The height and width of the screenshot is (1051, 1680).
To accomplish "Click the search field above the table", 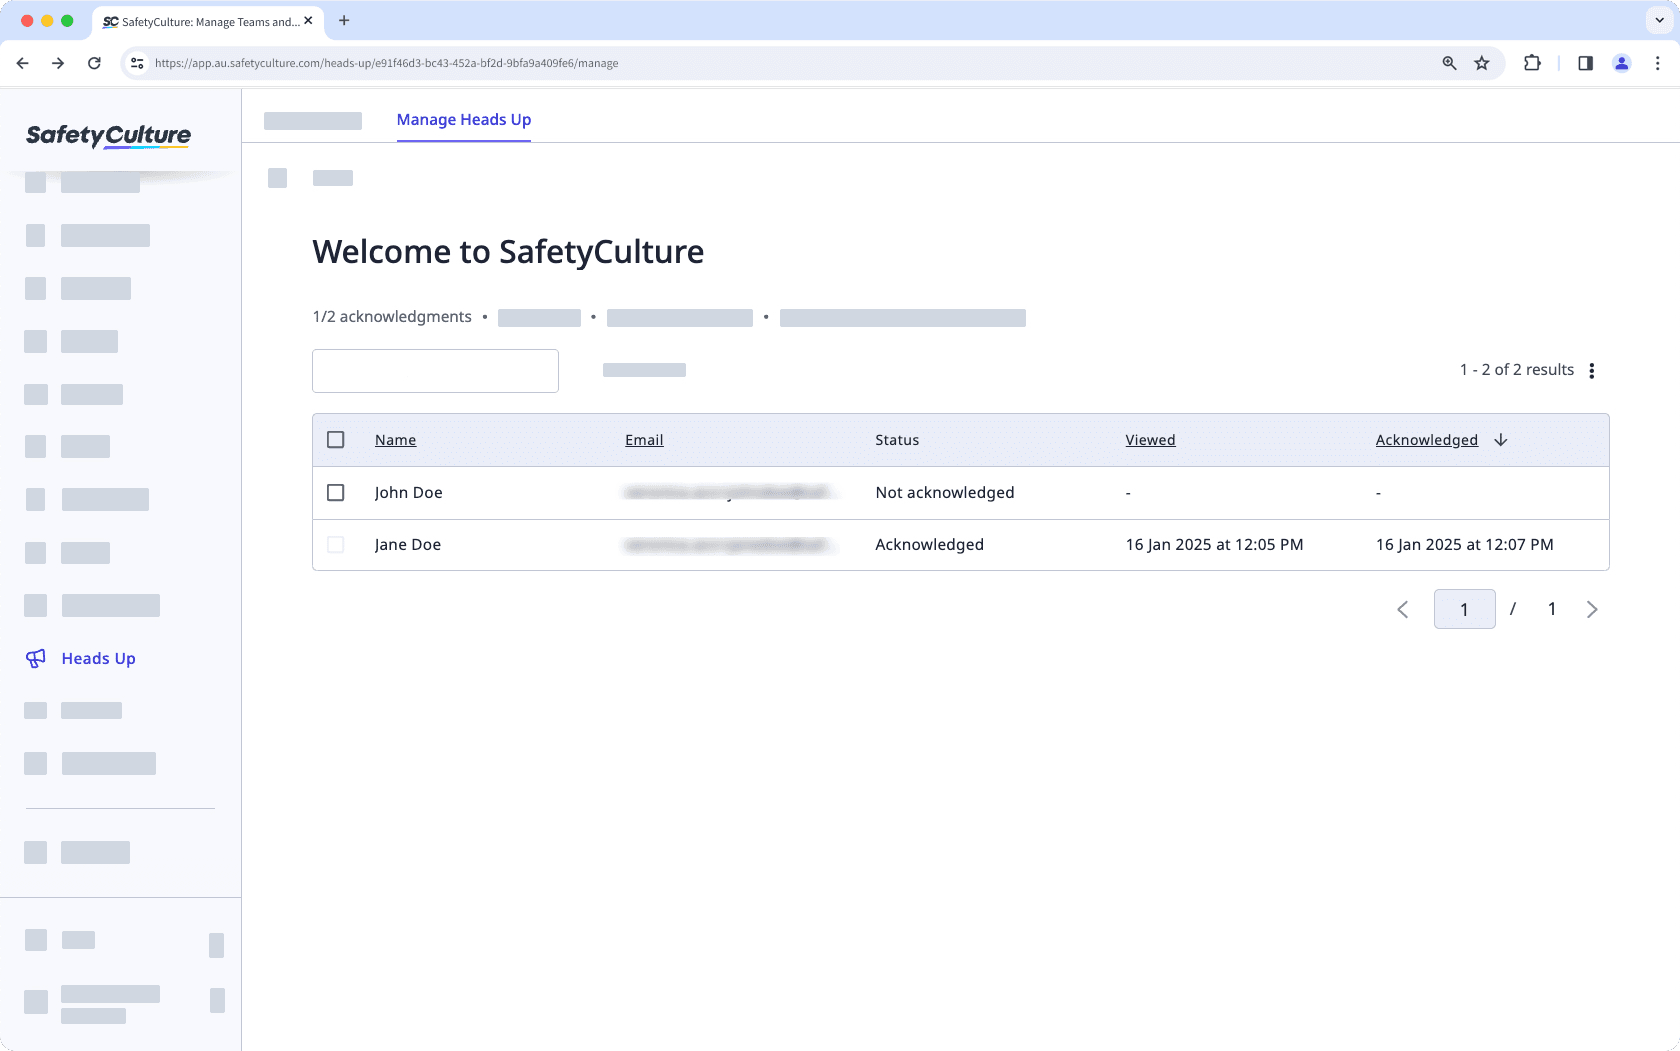I will (x=435, y=371).
